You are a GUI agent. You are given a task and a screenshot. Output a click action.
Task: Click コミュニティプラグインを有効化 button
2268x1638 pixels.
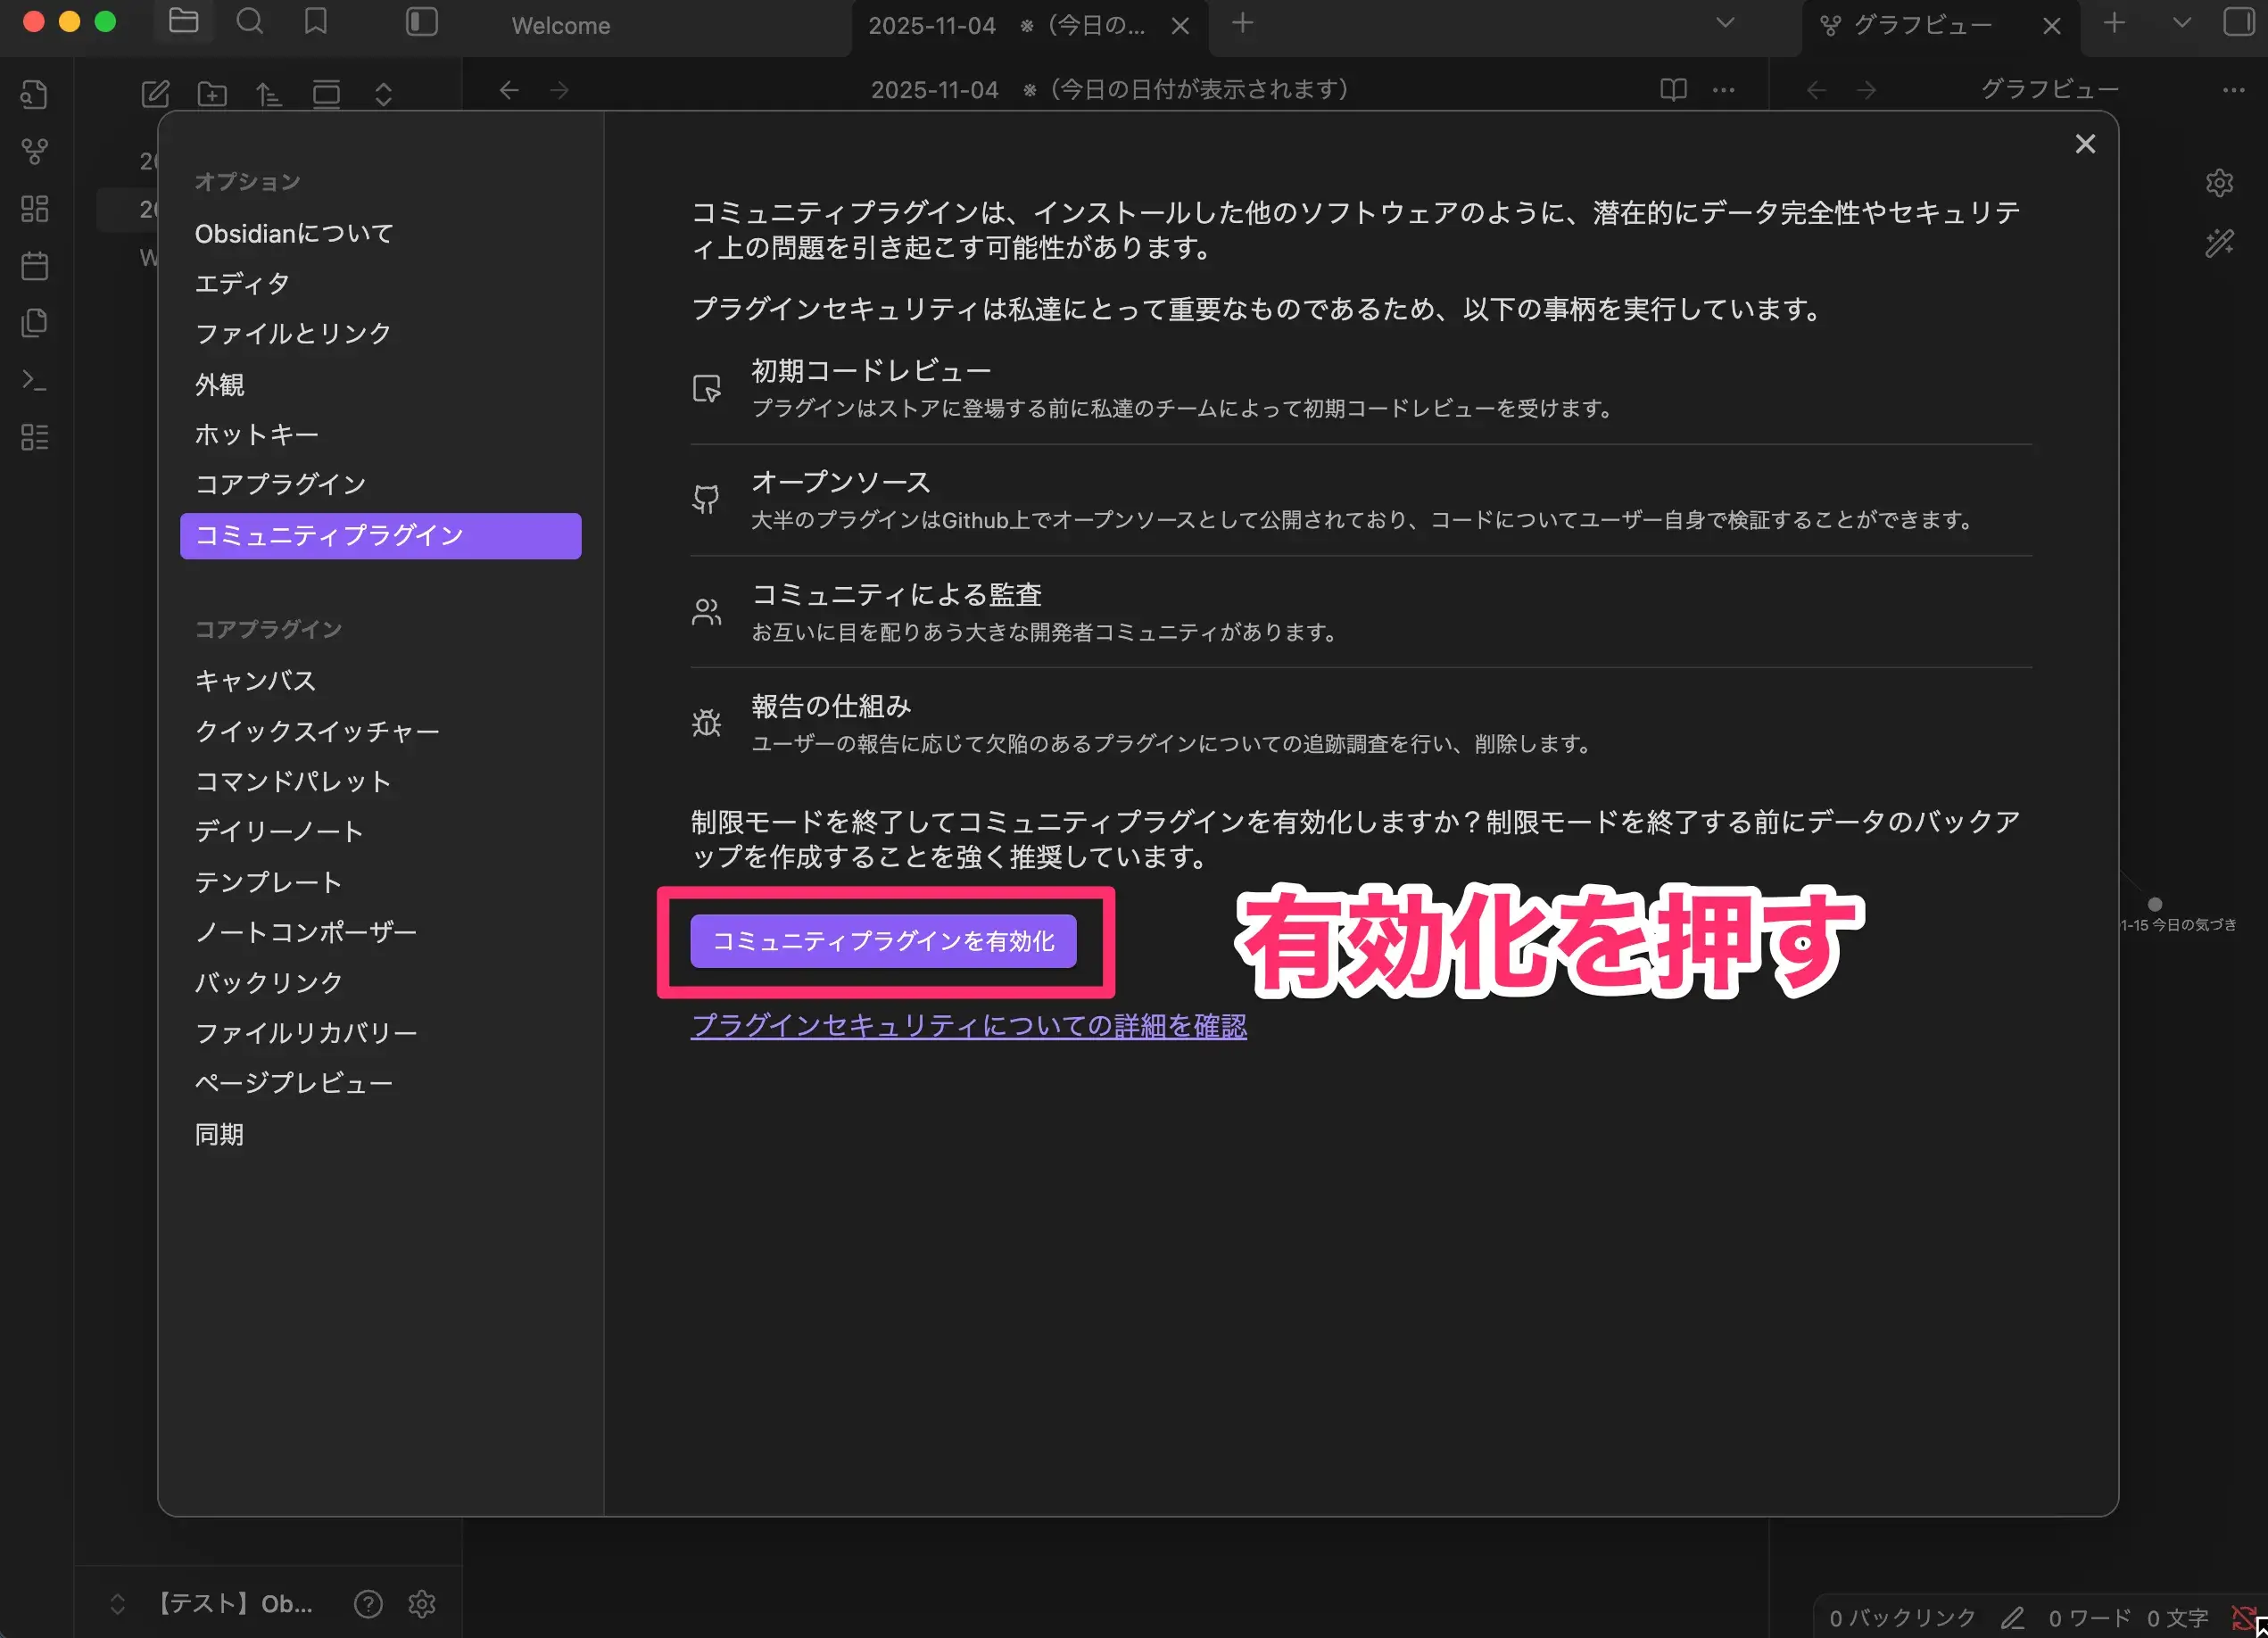883,941
